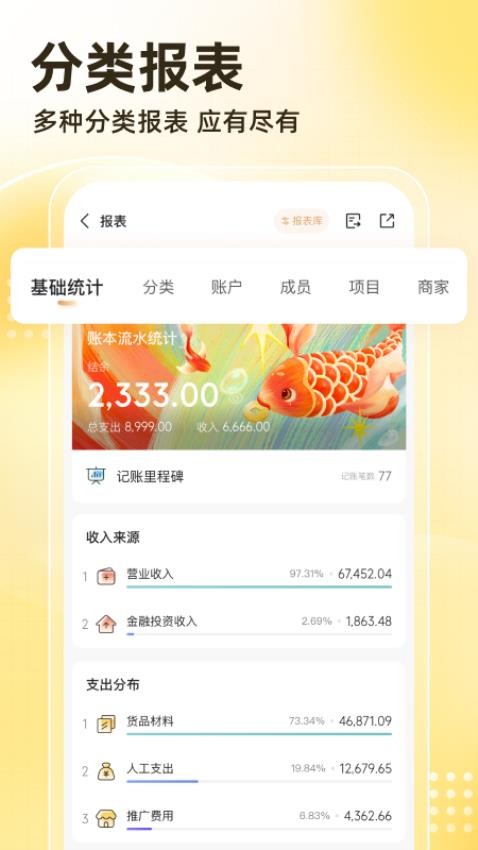Tap the 人工支出 money bag icon
478x850 pixels.
pos(106,771)
